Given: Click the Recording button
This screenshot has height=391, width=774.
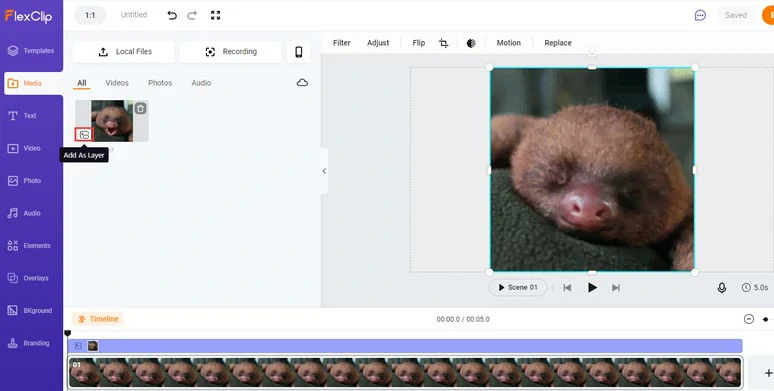Looking at the screenshot, I should pos(231,52).
